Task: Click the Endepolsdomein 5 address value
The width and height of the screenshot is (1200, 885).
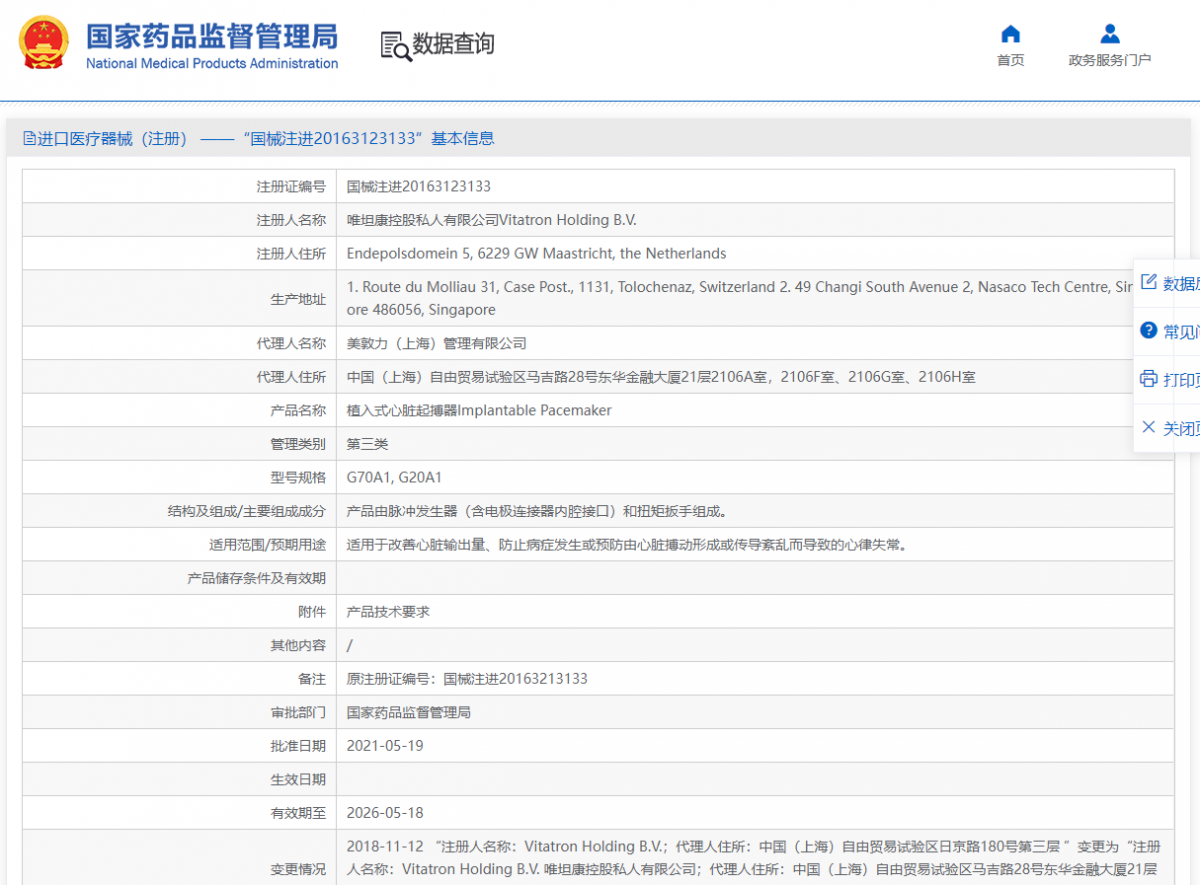Action: coord(536,253)
